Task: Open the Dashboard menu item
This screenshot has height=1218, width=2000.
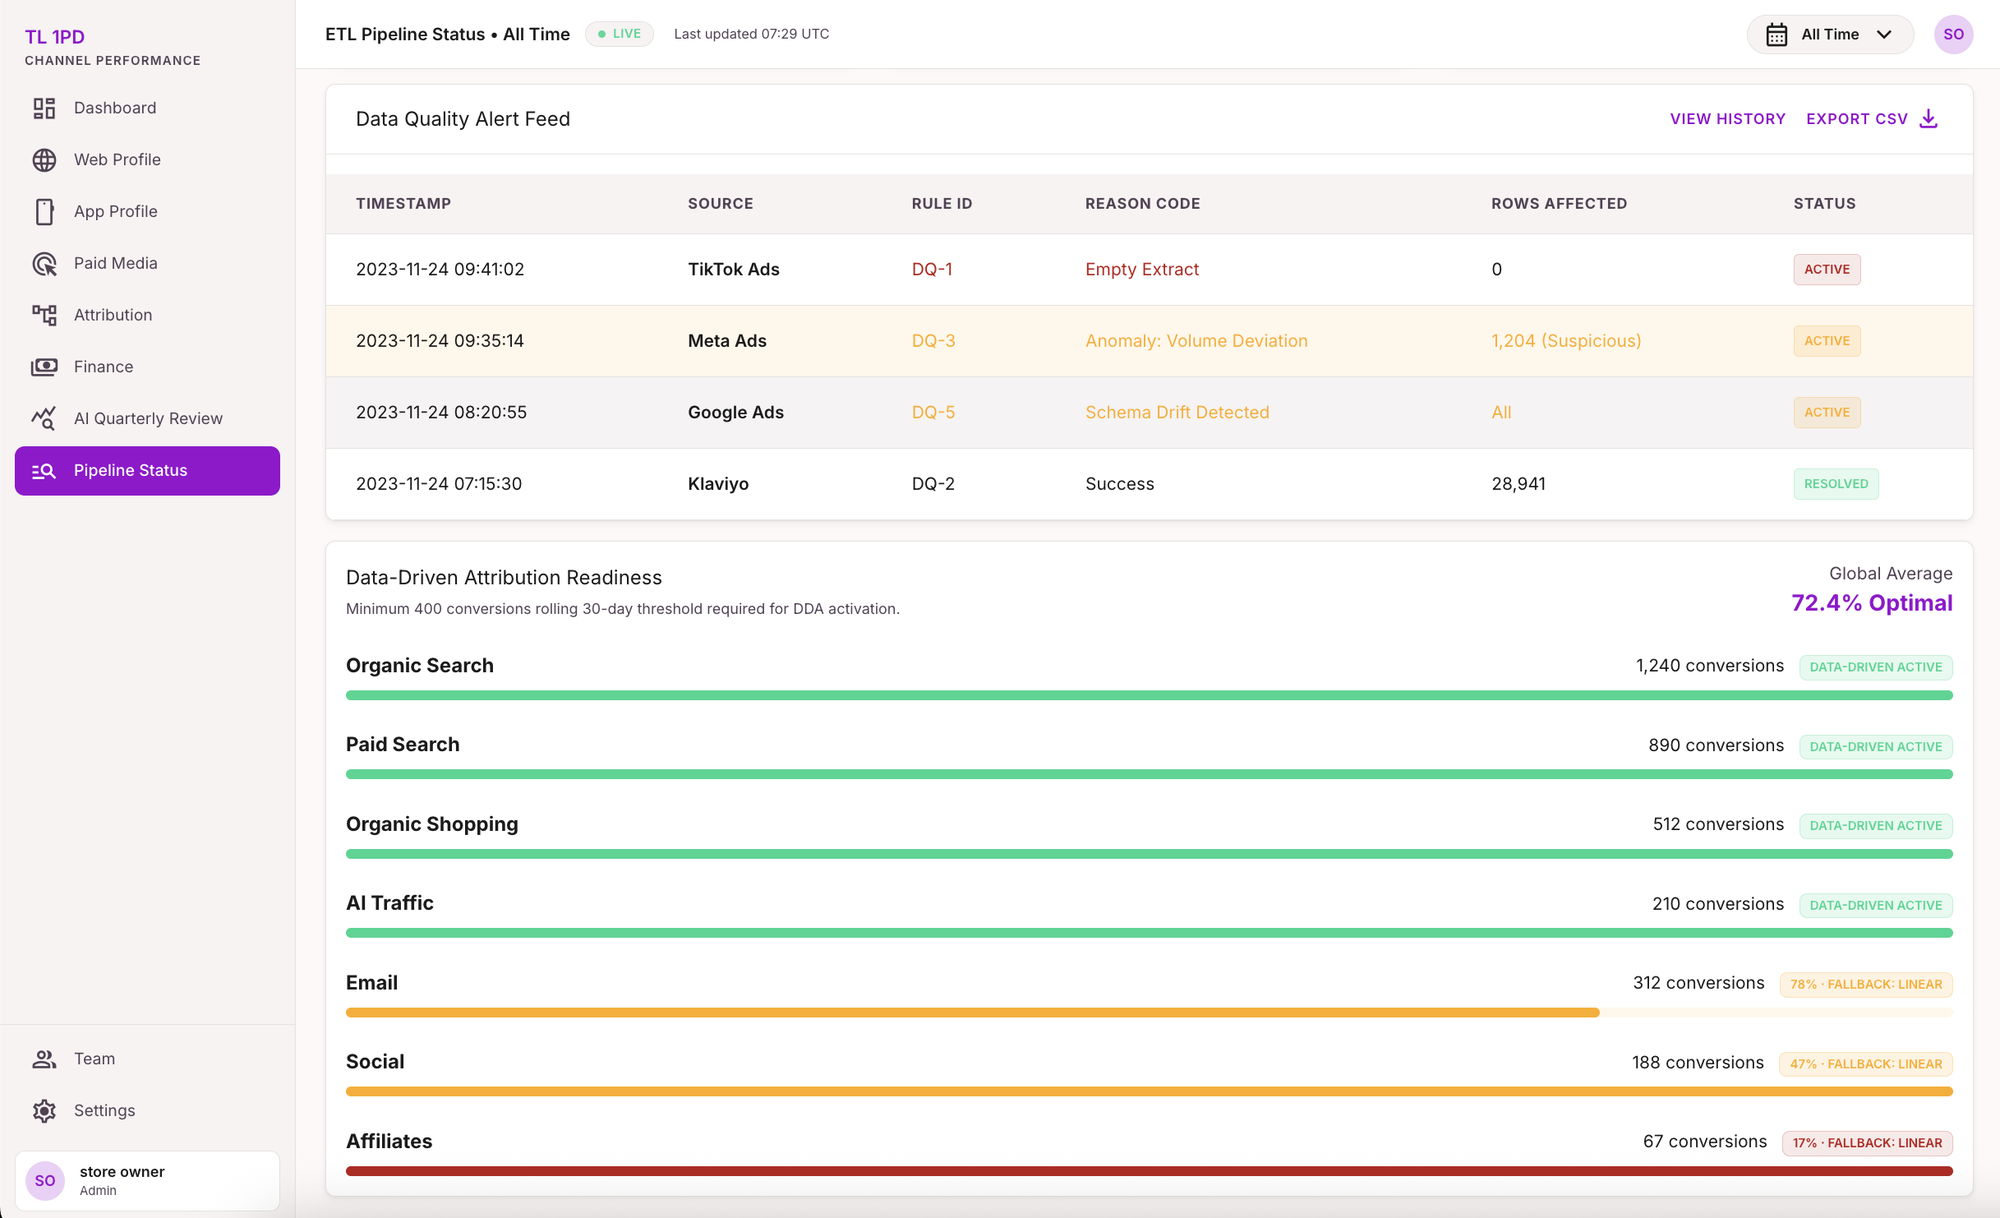Action: tap(147, 108)
